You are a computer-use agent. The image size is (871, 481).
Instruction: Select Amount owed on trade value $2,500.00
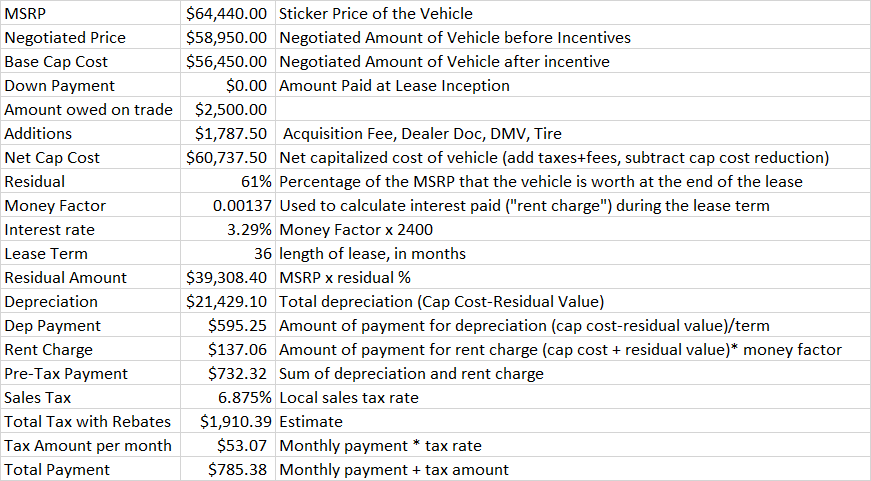(x=228, y=109)
